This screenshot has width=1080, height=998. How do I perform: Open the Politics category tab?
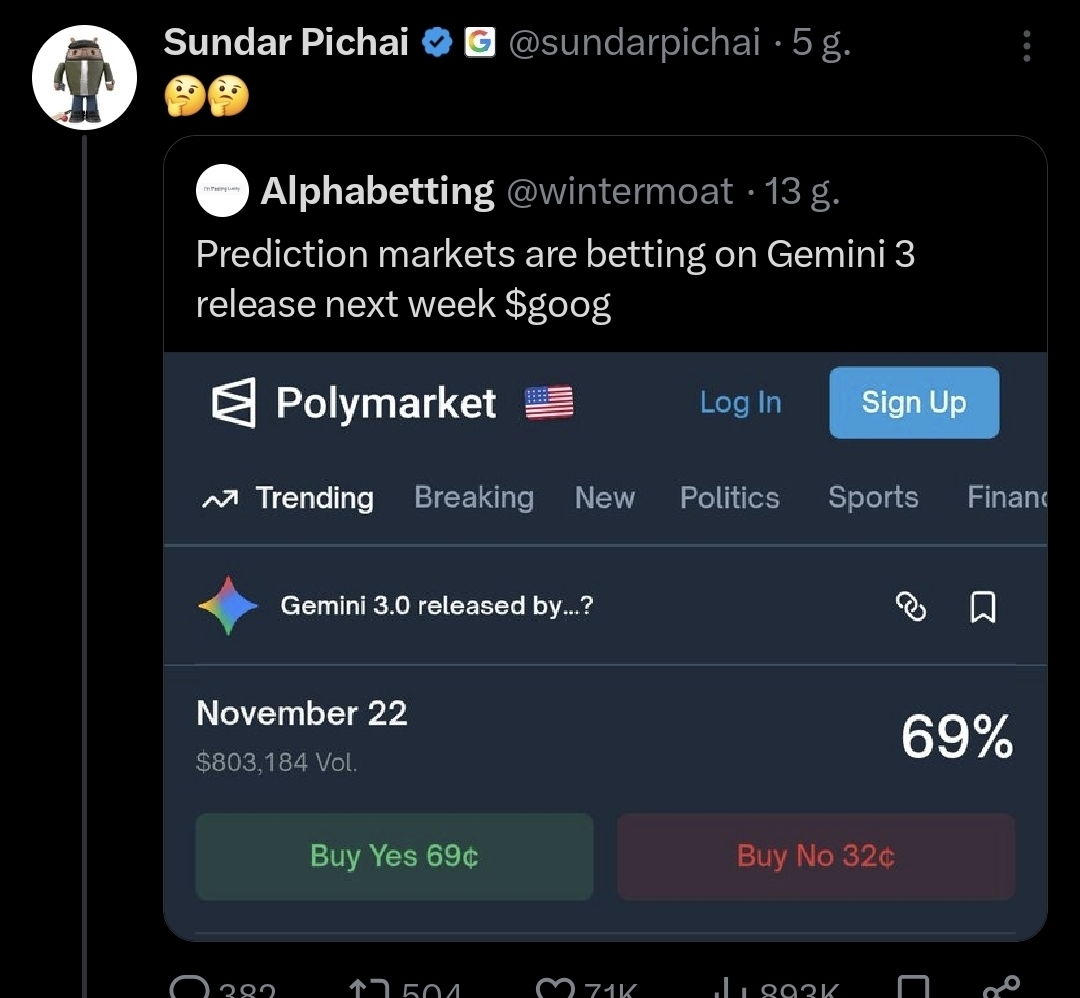729,498
